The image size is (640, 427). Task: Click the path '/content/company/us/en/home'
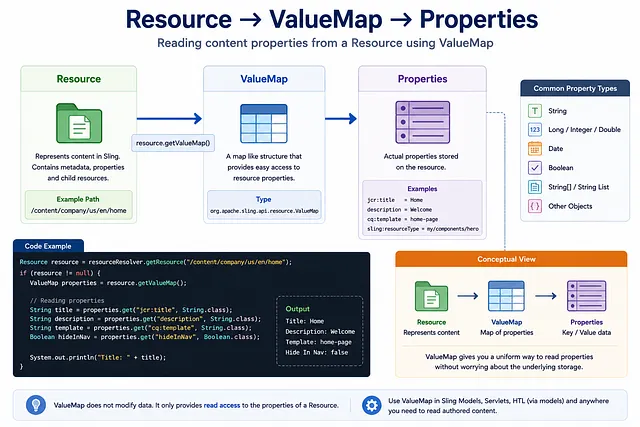[x=79, y=211]
